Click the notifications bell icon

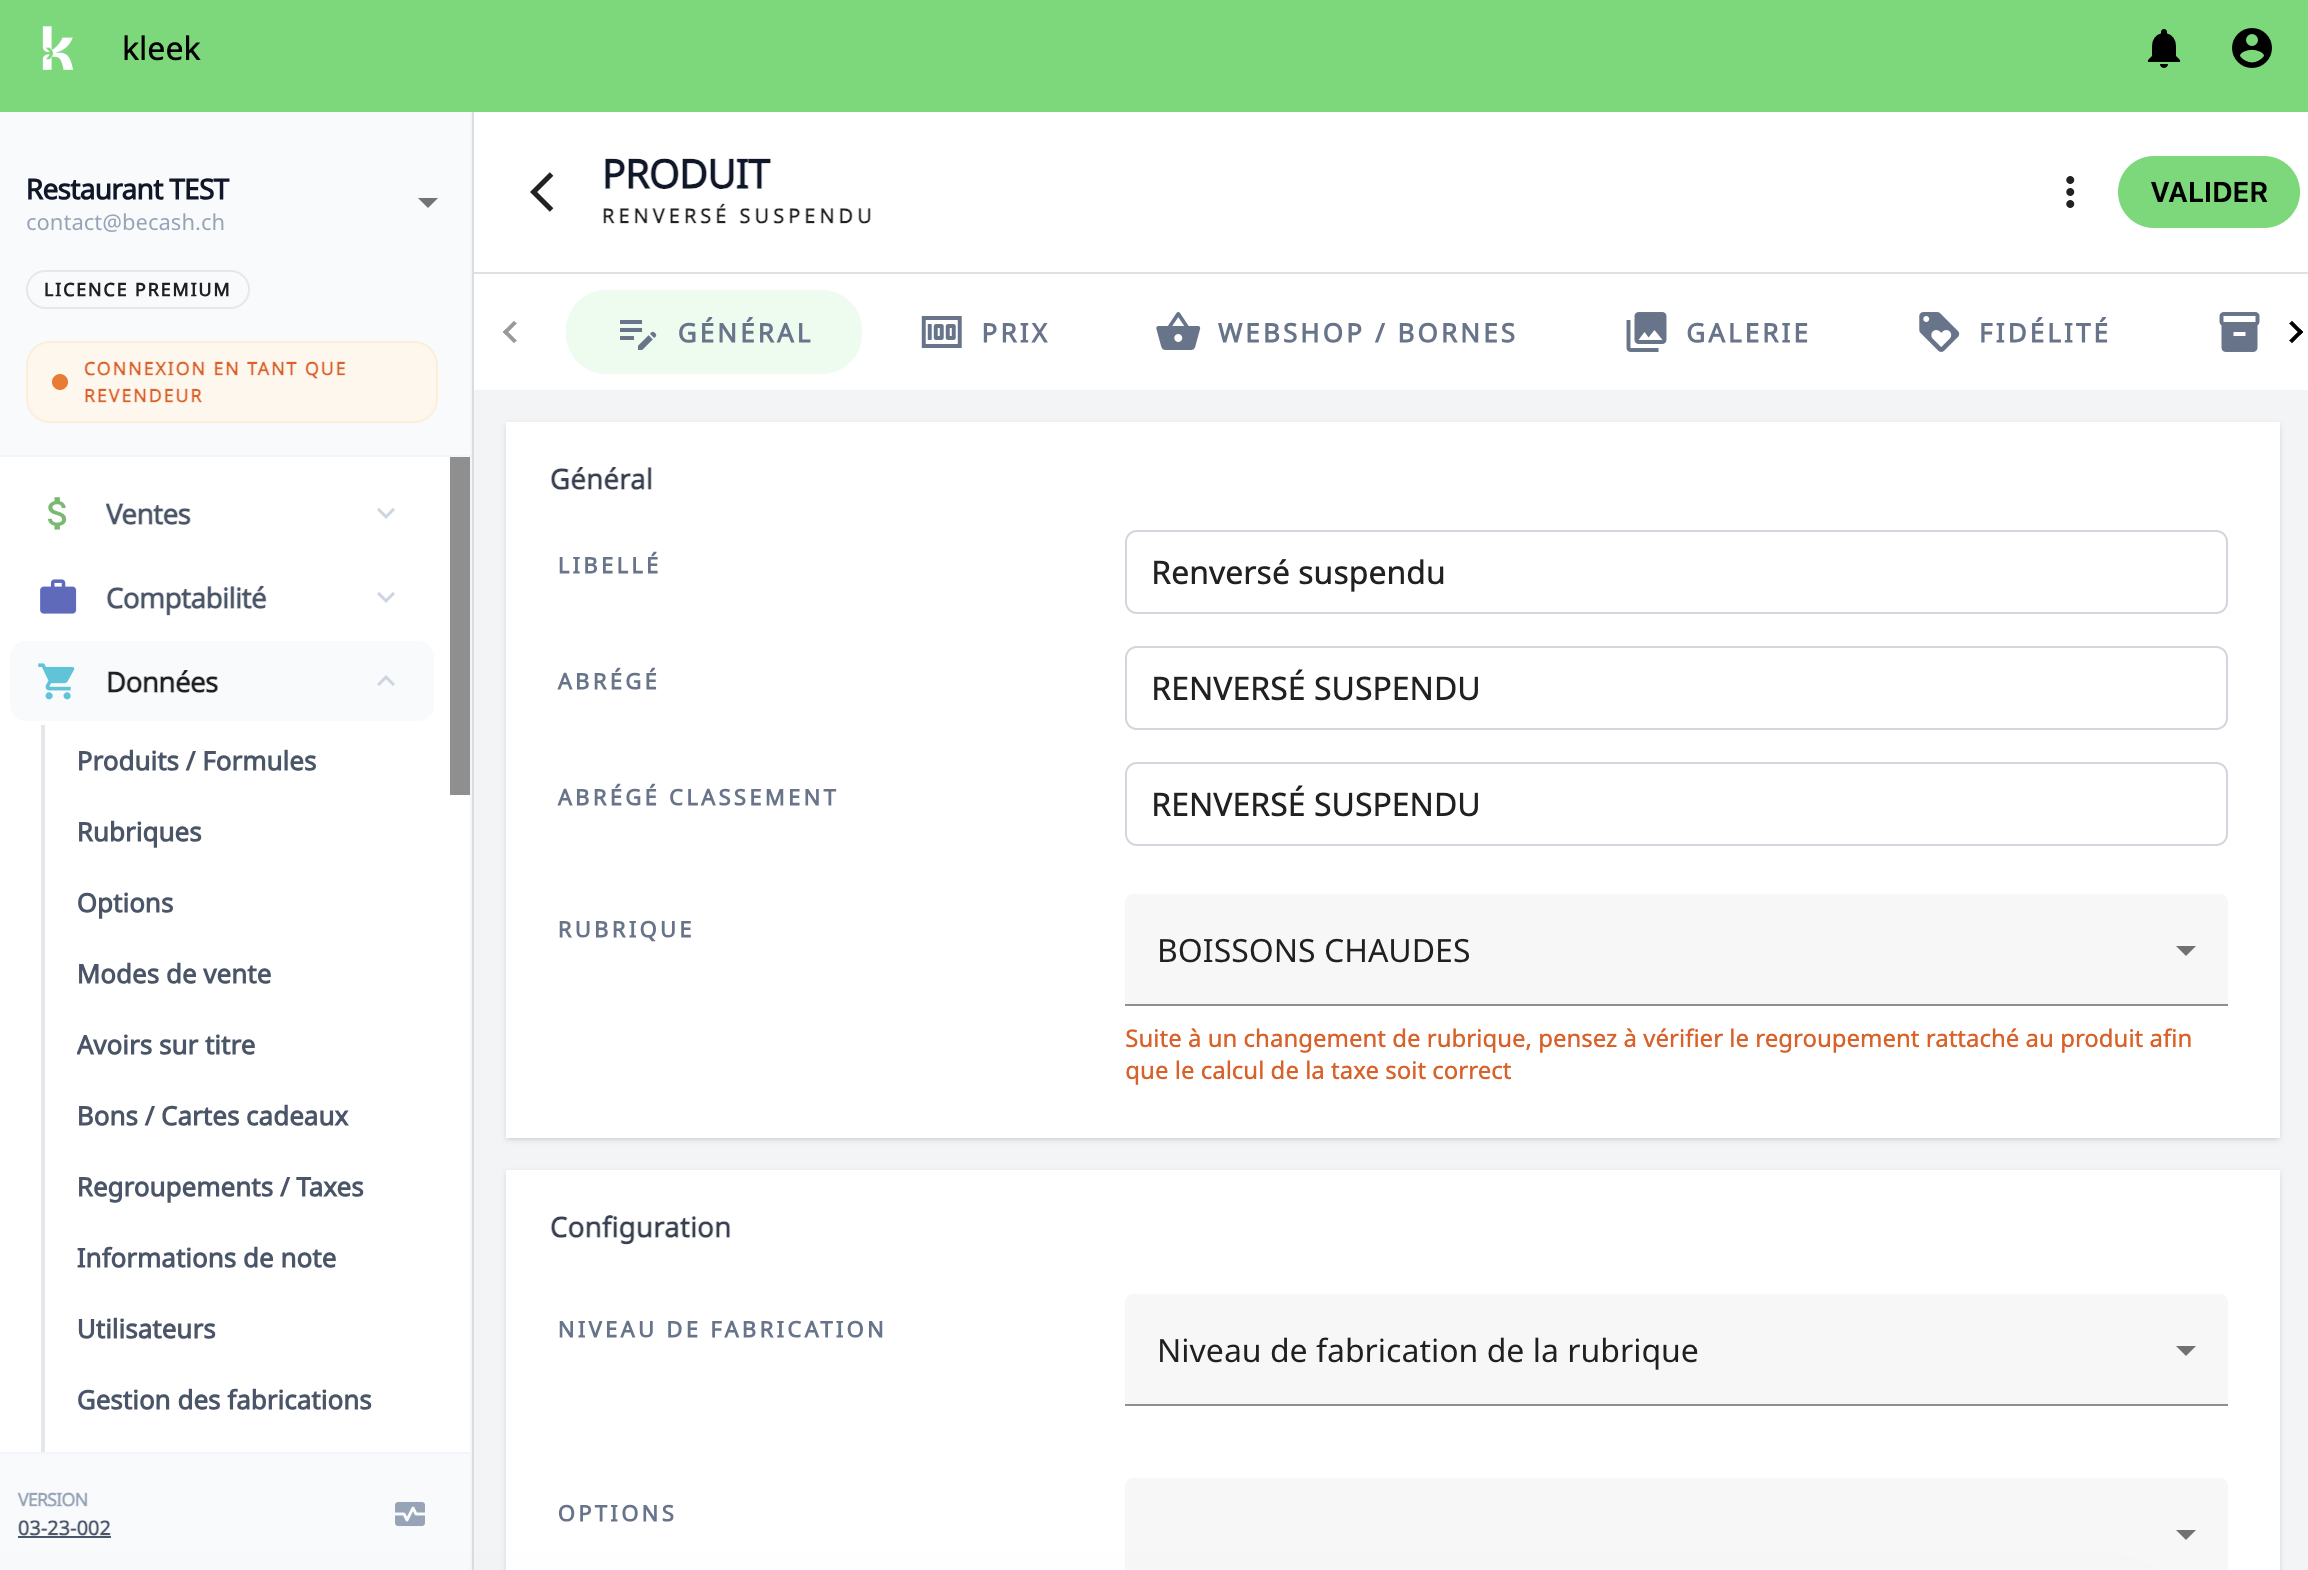[2163, 48]
